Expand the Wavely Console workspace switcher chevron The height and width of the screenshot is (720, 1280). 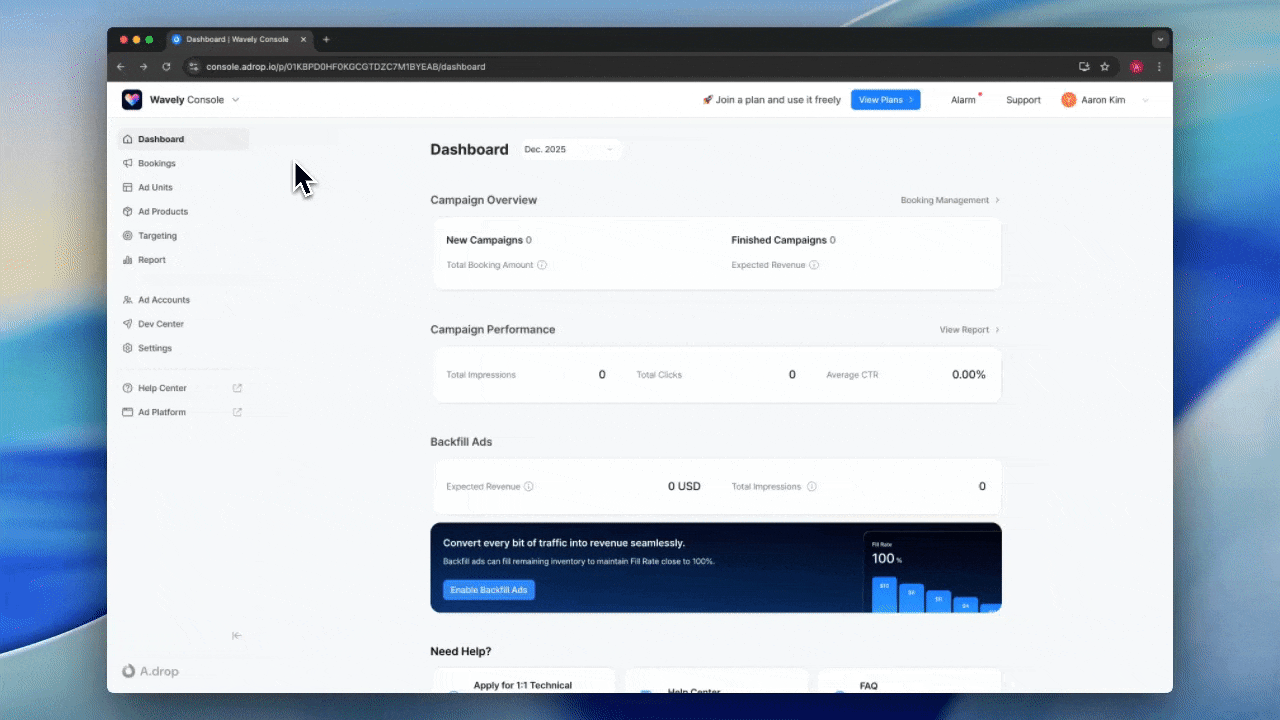tap(236, 99)
